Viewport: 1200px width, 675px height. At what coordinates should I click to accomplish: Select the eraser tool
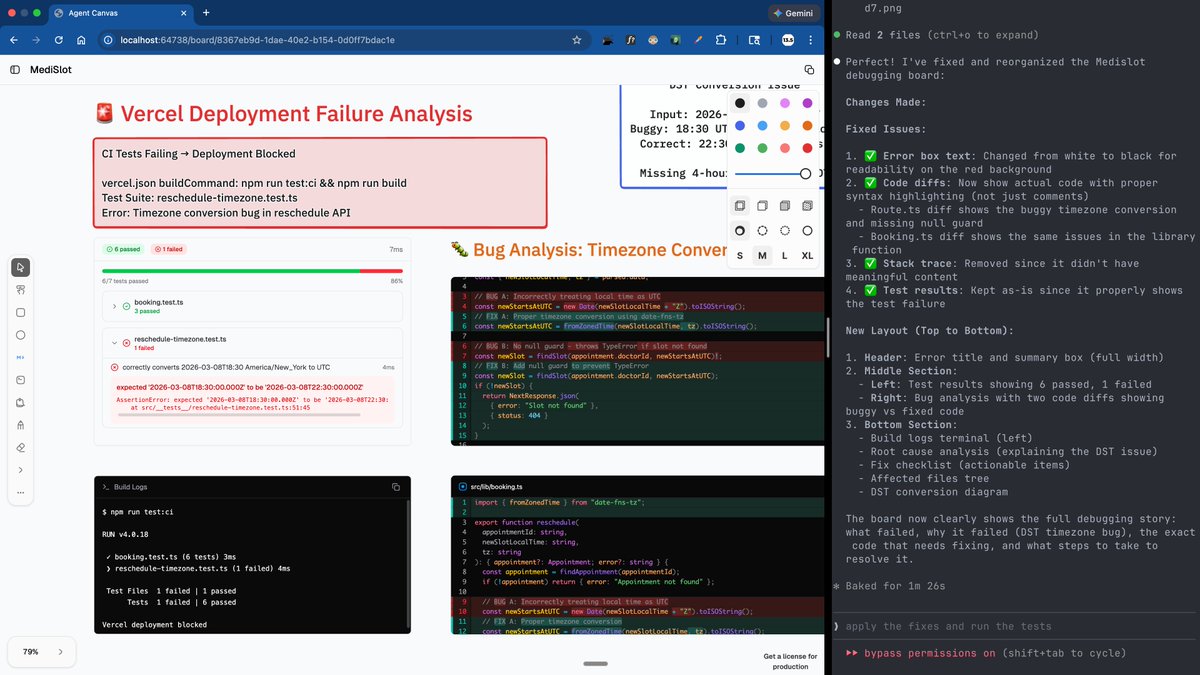point(20,447)
